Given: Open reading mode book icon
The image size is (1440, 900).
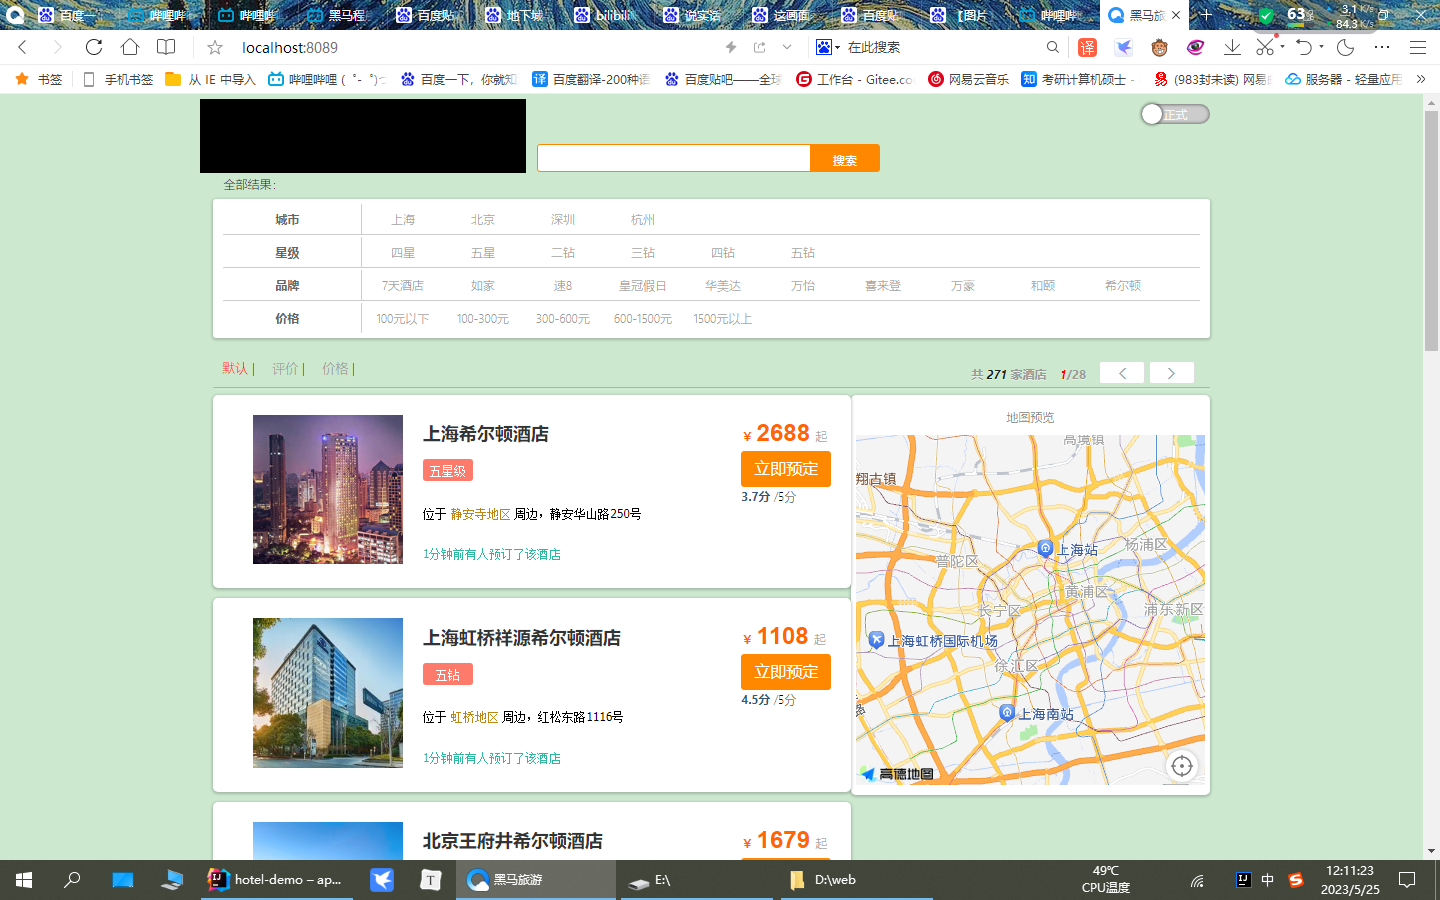Looking at the screenshot, I should tap(166, 47).
